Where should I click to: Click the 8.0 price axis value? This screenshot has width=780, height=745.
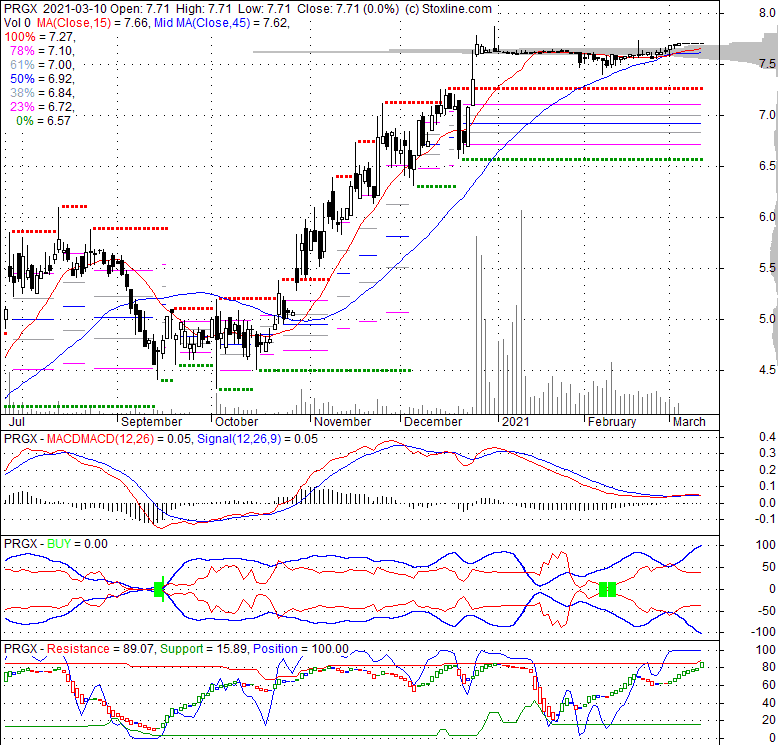767,13
